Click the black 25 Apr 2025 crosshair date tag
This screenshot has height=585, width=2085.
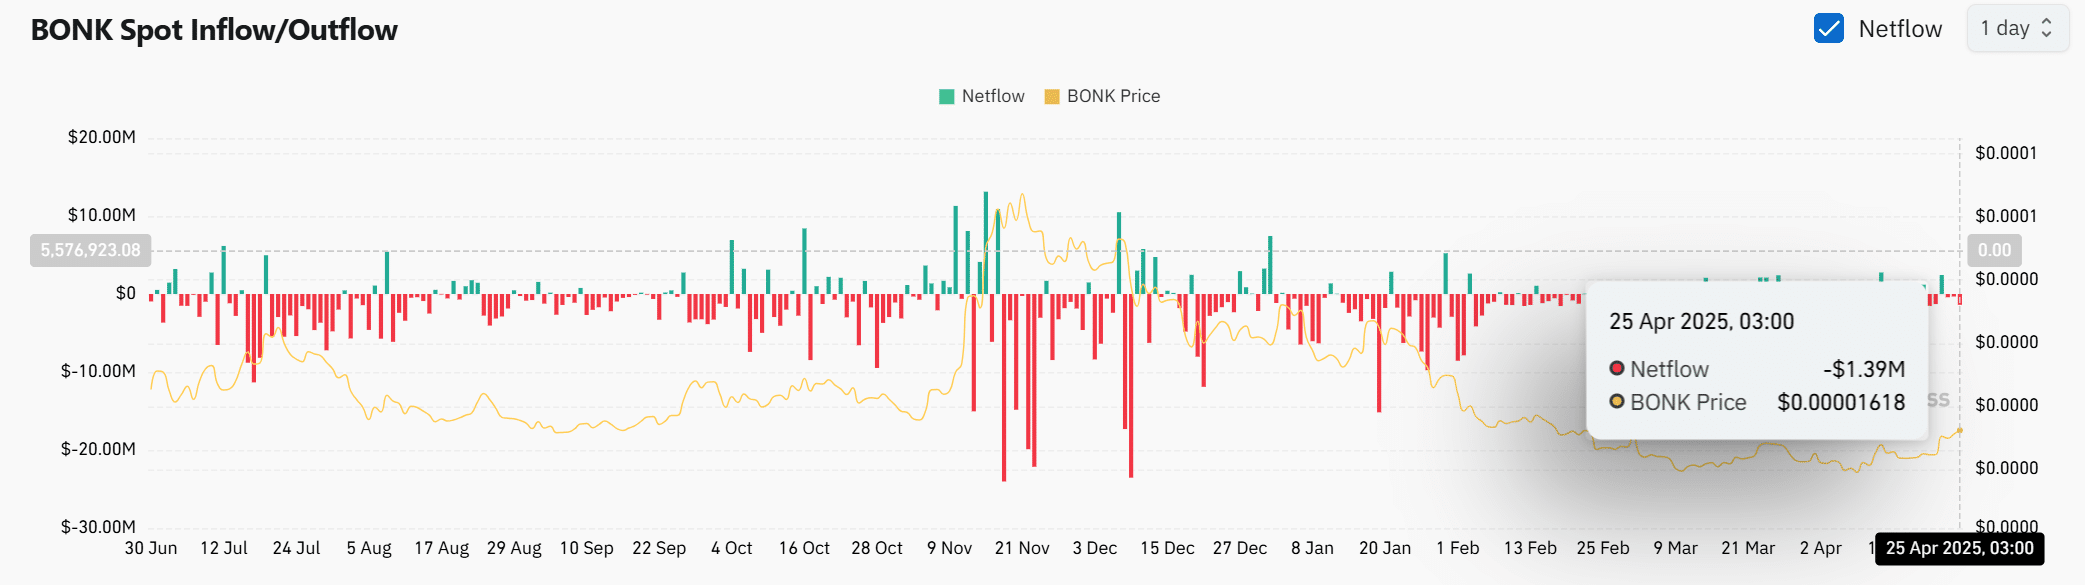click(1958, 548)
